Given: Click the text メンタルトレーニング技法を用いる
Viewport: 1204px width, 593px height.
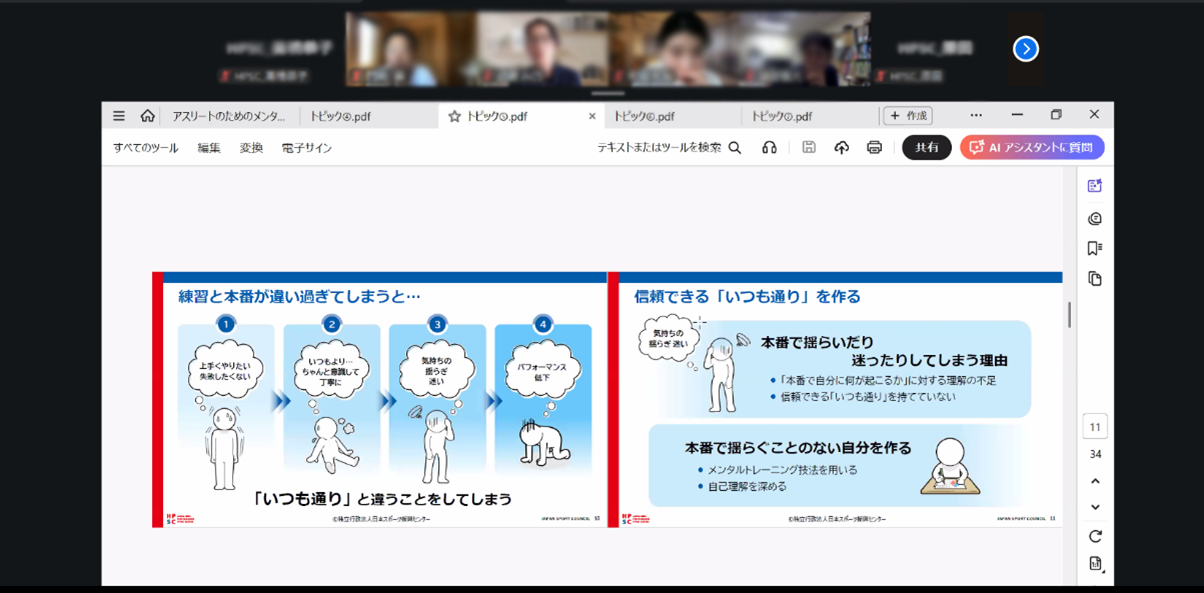Looking at the screenshot, I should [x=782, y=470].
